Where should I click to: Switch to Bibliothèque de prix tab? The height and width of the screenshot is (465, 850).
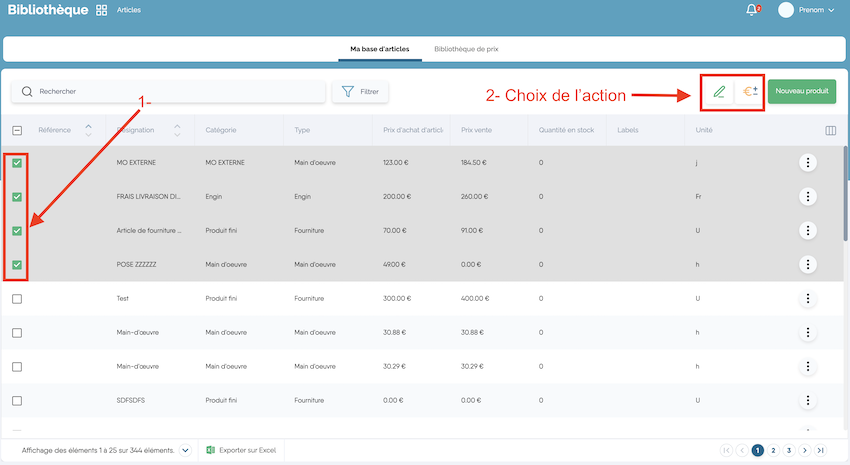tap(466, 48)
